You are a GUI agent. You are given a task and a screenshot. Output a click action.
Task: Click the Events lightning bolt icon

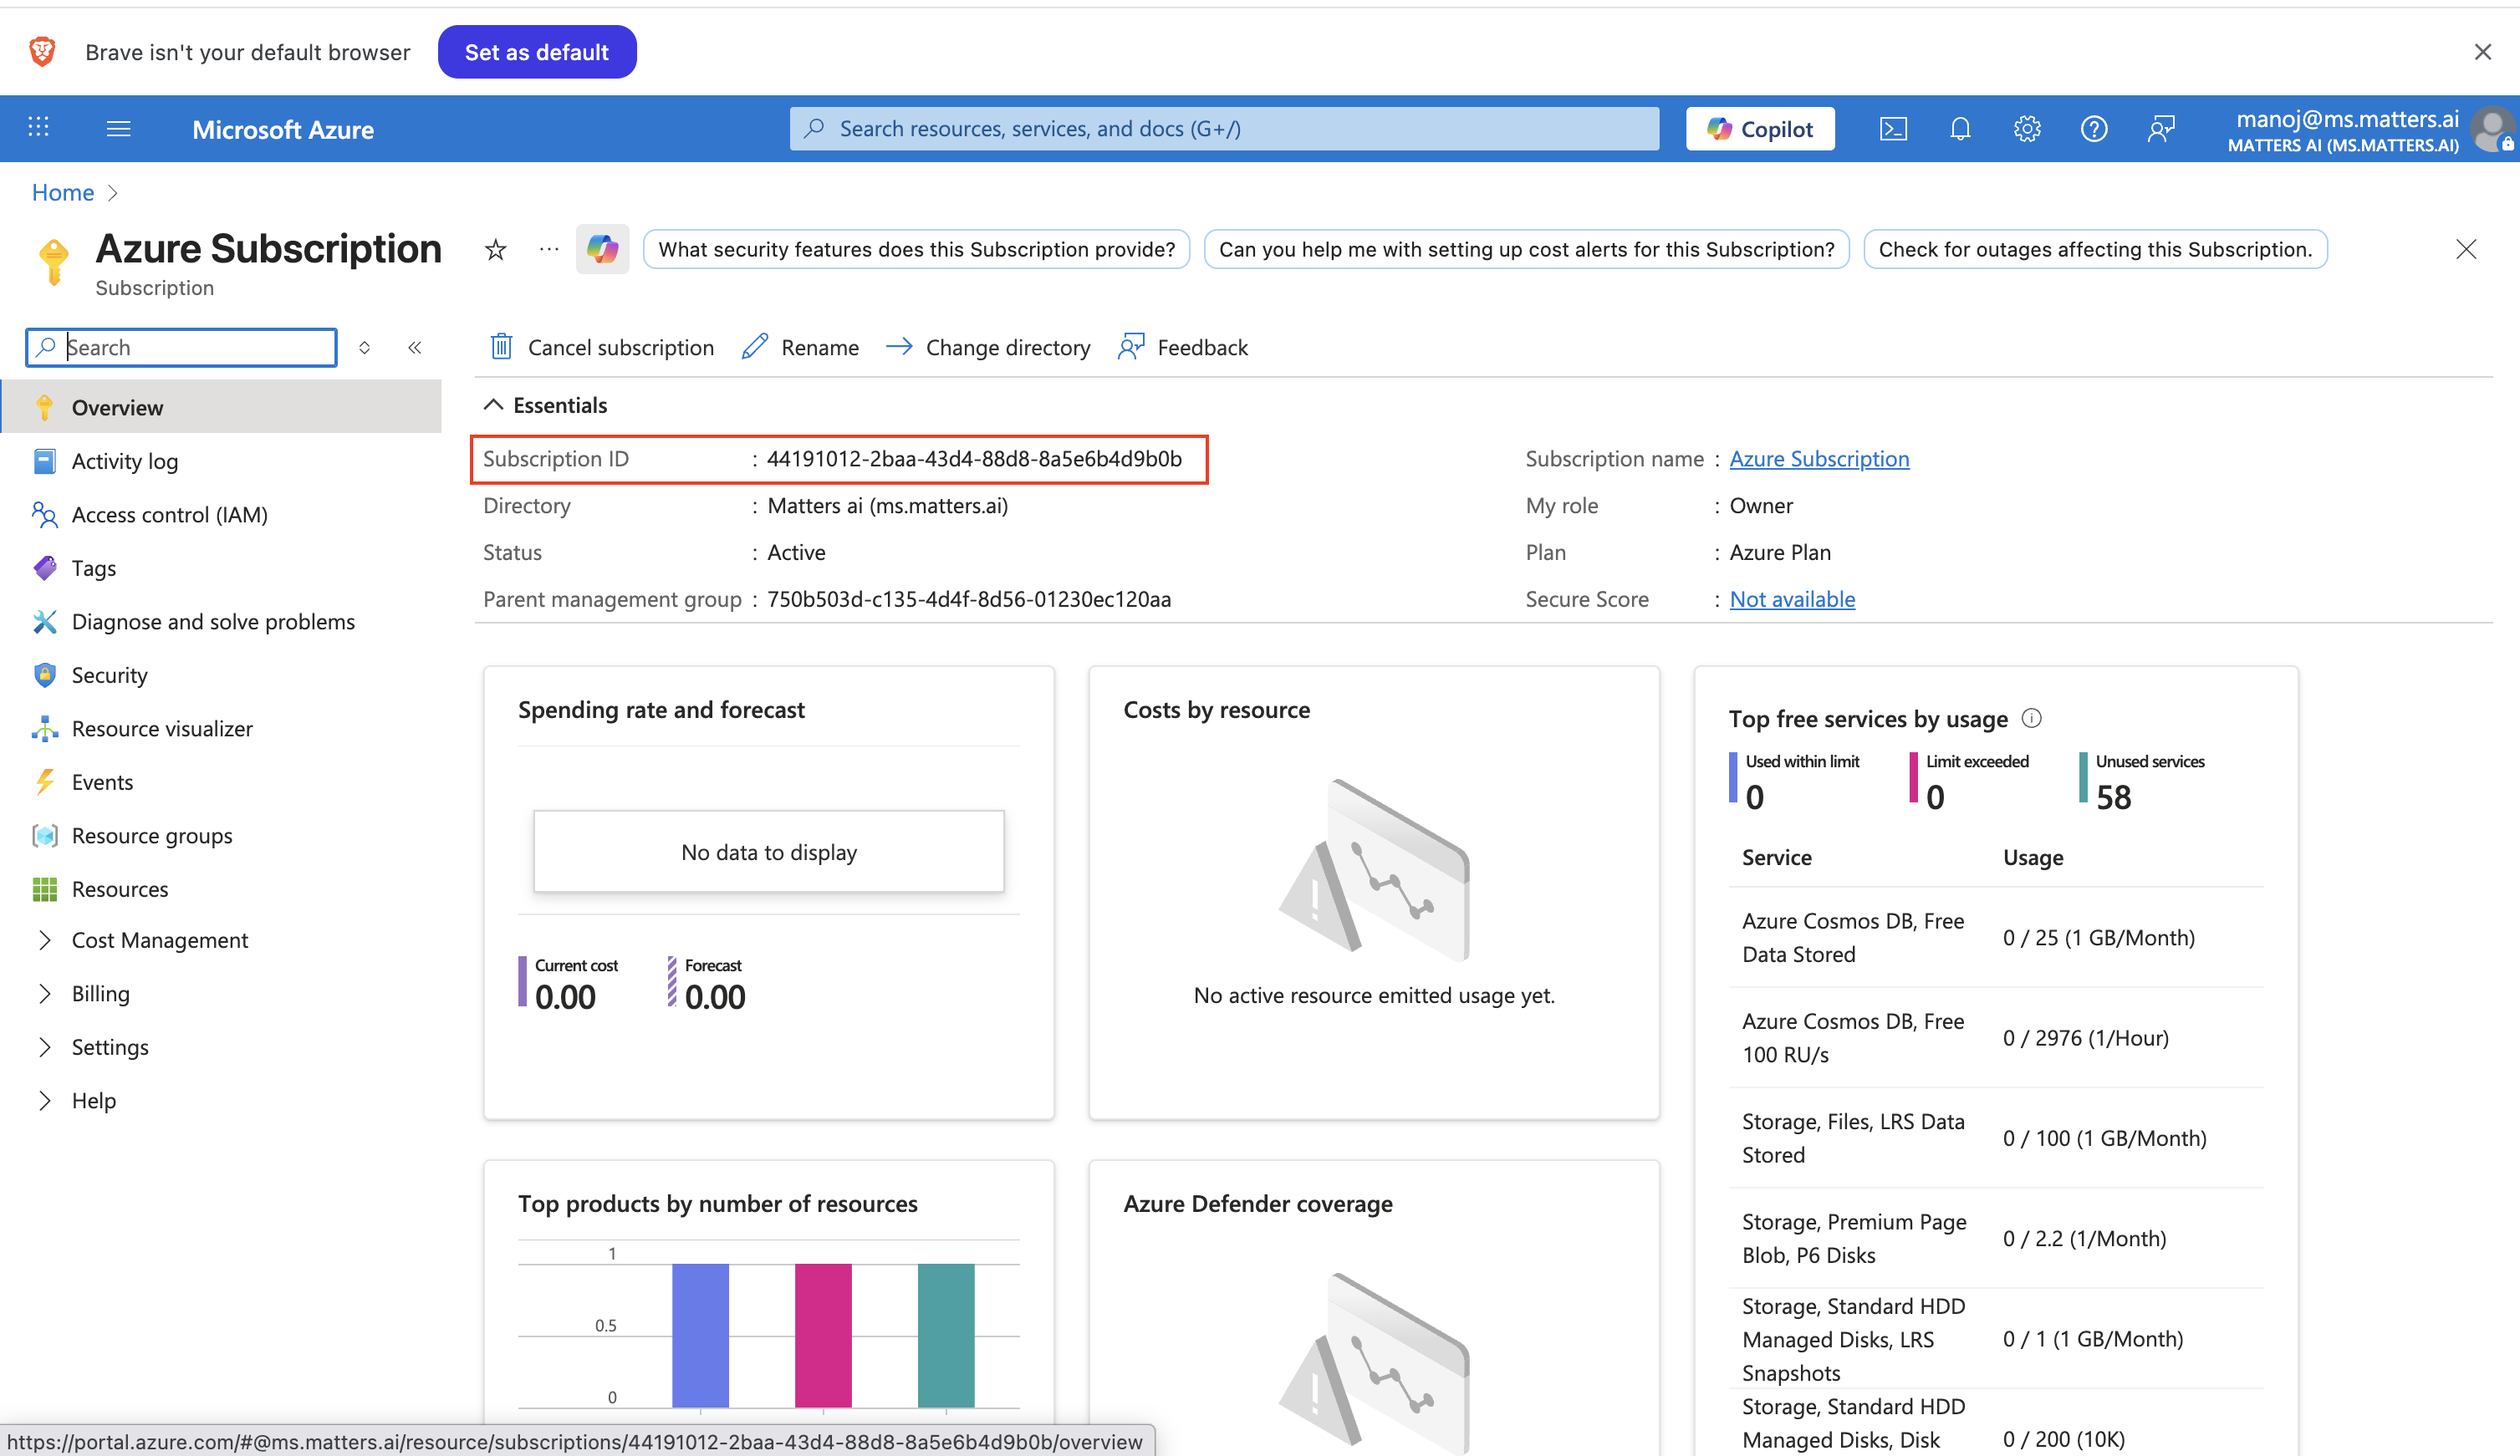(x=44, y=782)
